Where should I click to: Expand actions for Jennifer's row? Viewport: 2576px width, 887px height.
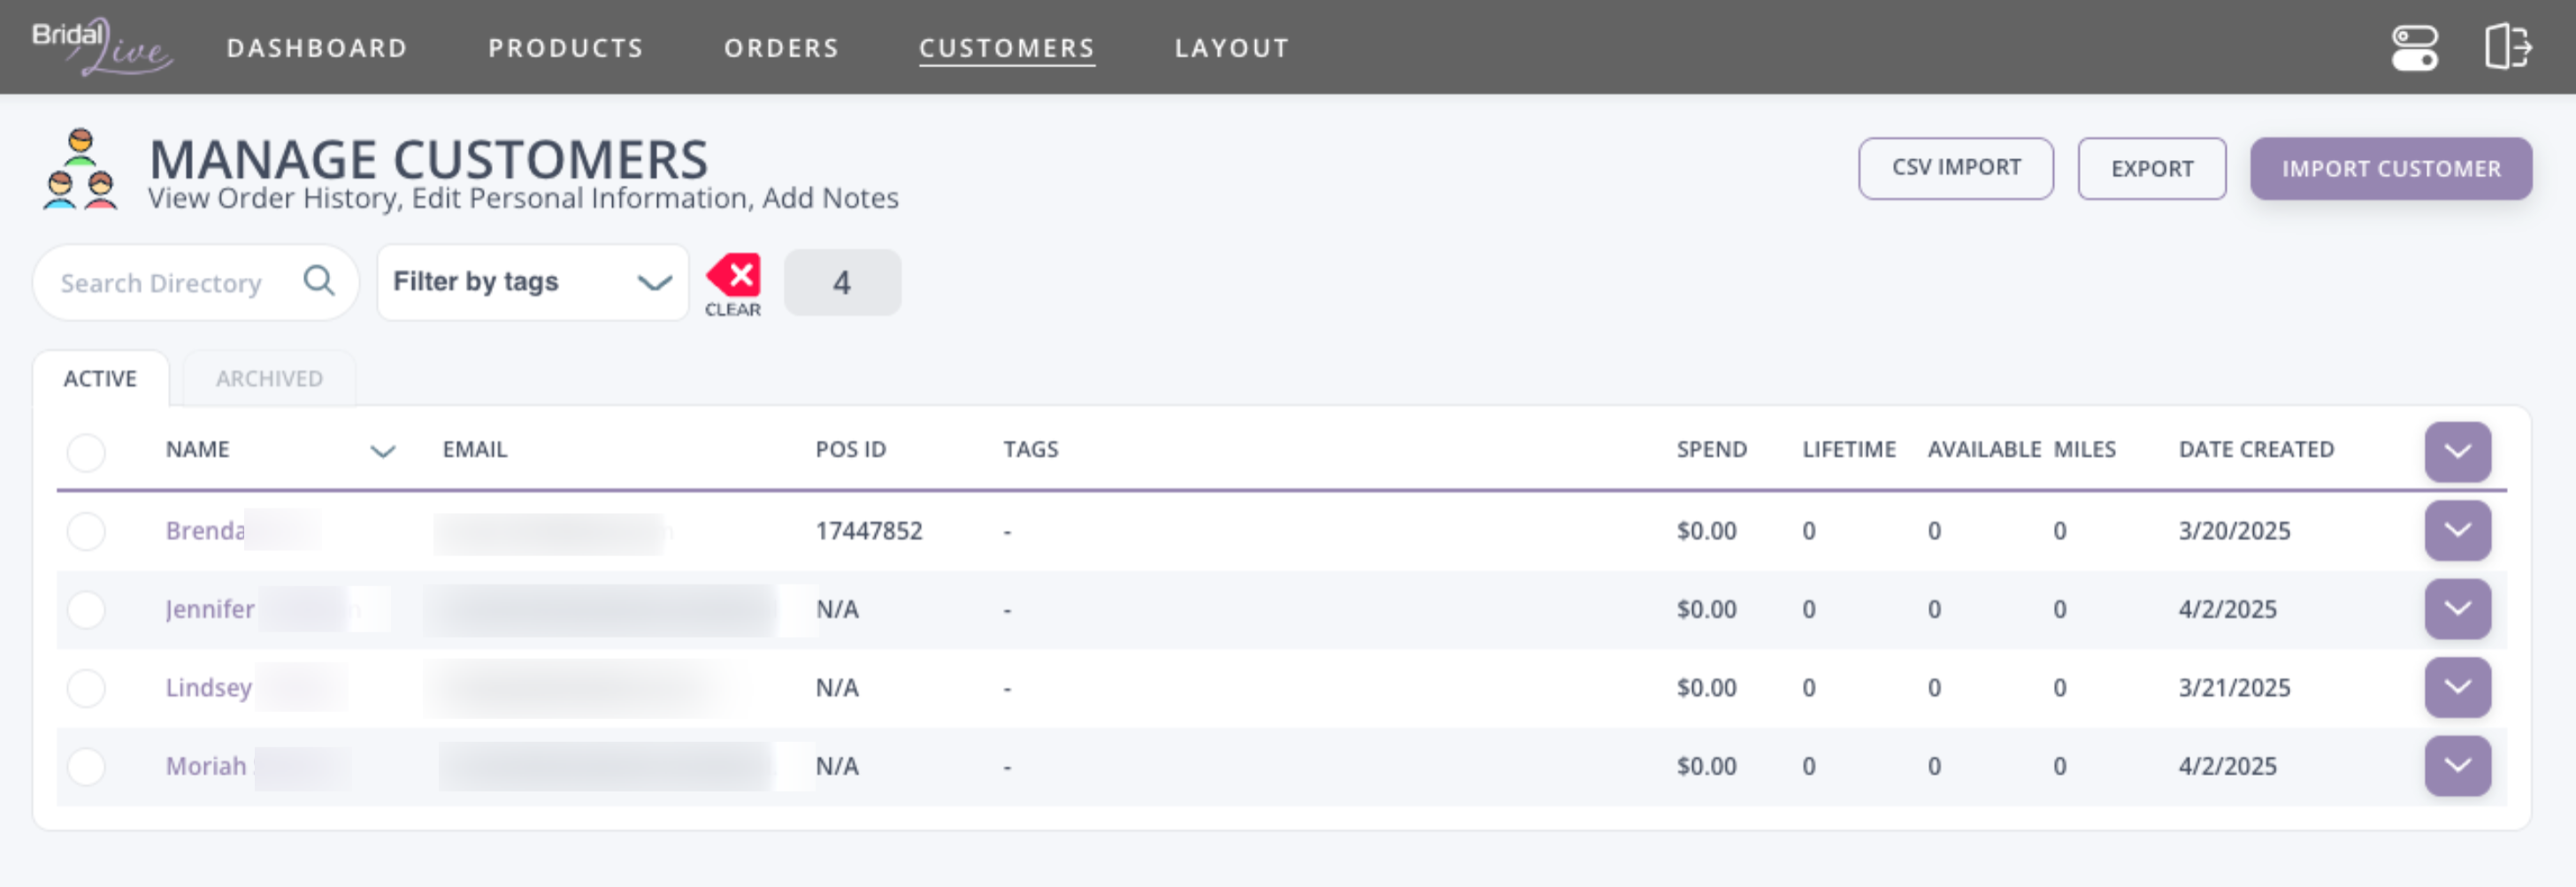2457,609
